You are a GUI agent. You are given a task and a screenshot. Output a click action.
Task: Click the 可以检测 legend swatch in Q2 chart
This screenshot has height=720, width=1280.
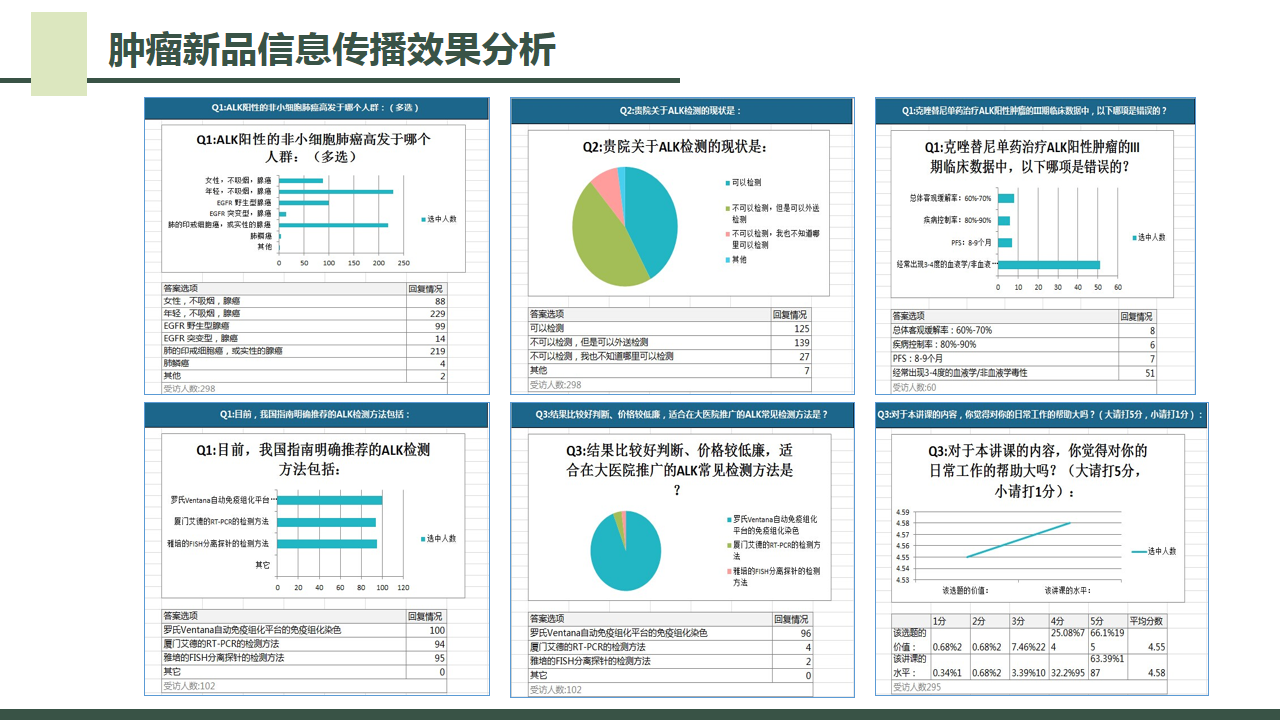click(x=727, y=183)
